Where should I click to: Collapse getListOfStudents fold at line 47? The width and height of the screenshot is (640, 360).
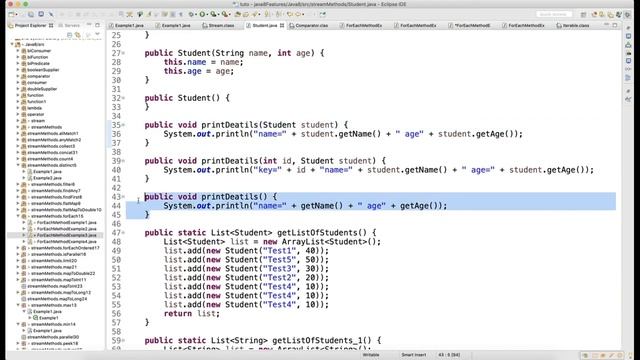coord(123,233)
